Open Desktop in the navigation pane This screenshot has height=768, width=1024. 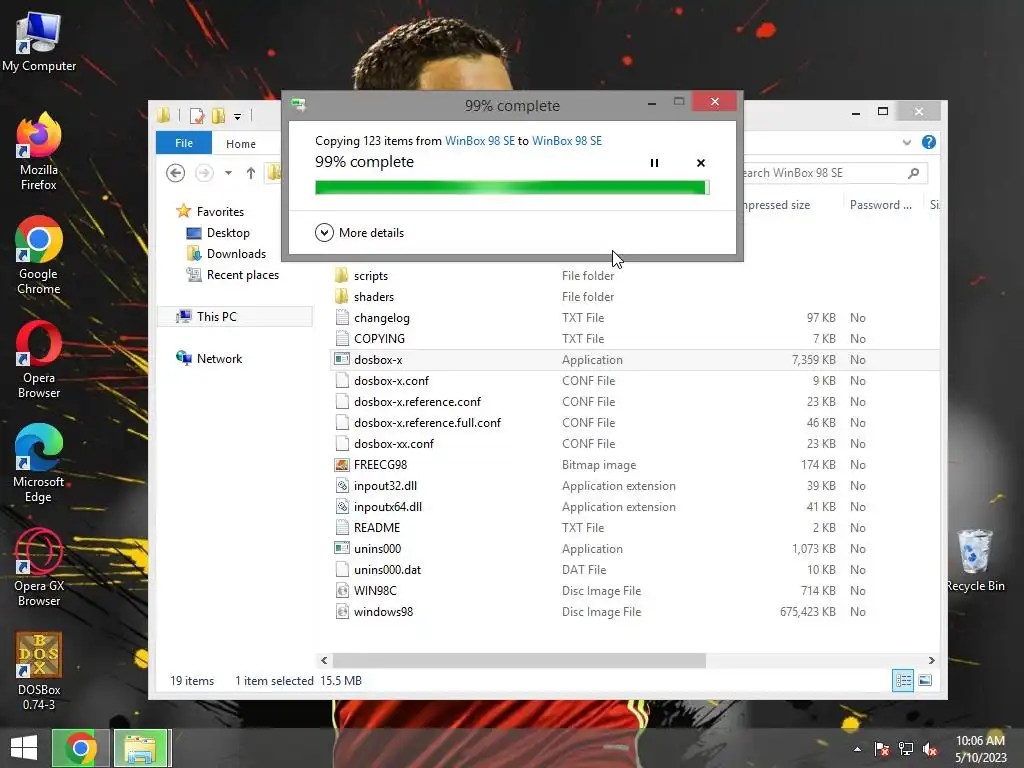[228, 233]
